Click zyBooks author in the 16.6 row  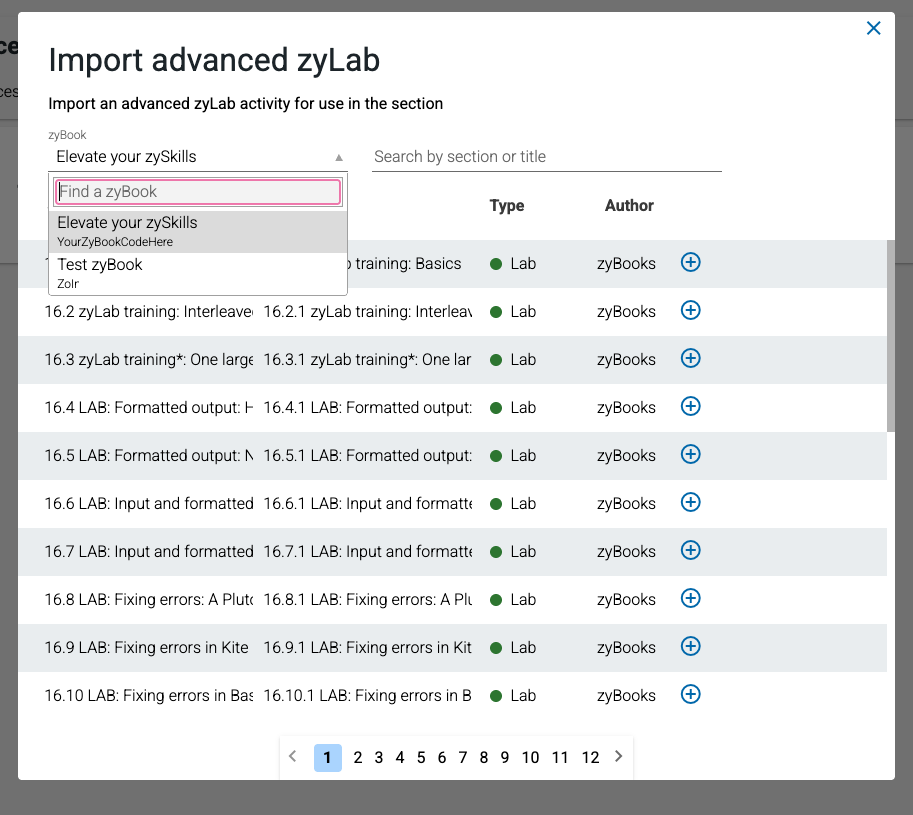[626, 504]
